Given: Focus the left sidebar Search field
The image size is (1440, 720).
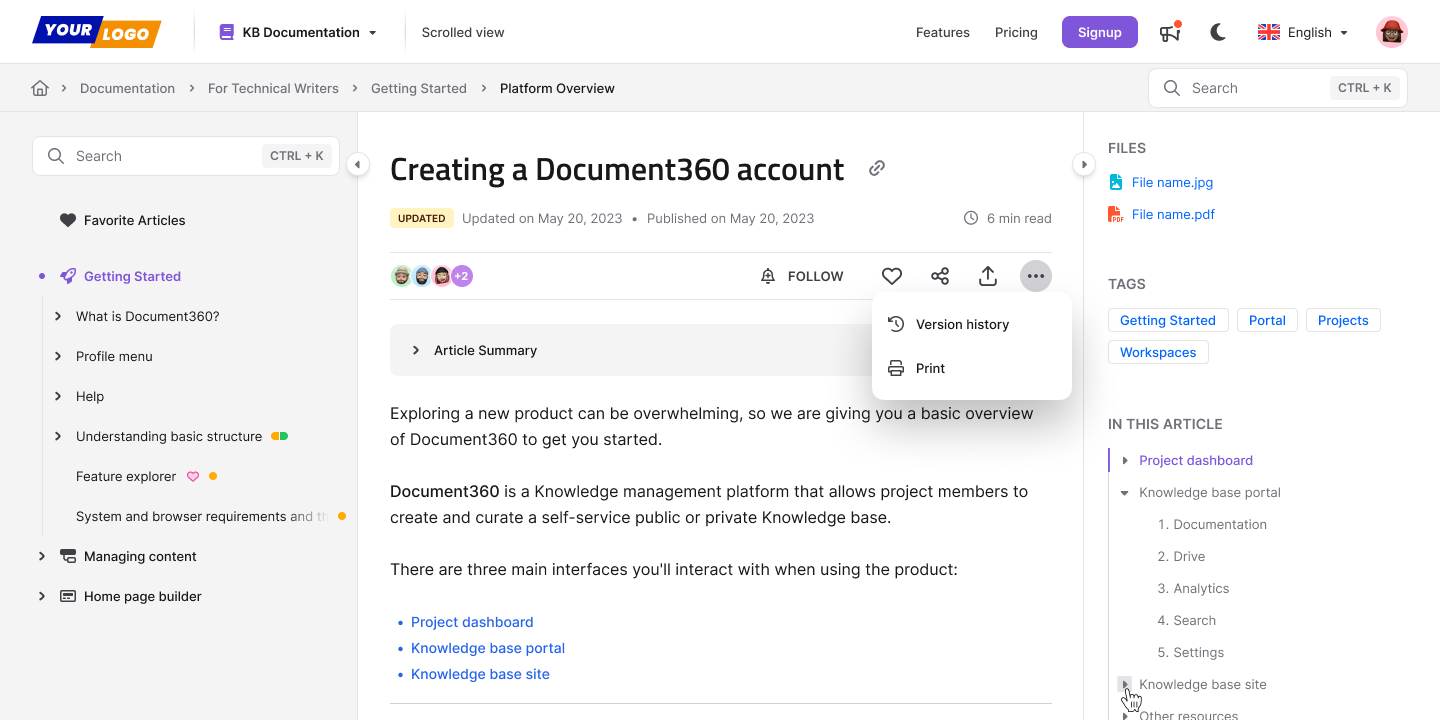Looking at the screenshot, I should click(186, 156).
